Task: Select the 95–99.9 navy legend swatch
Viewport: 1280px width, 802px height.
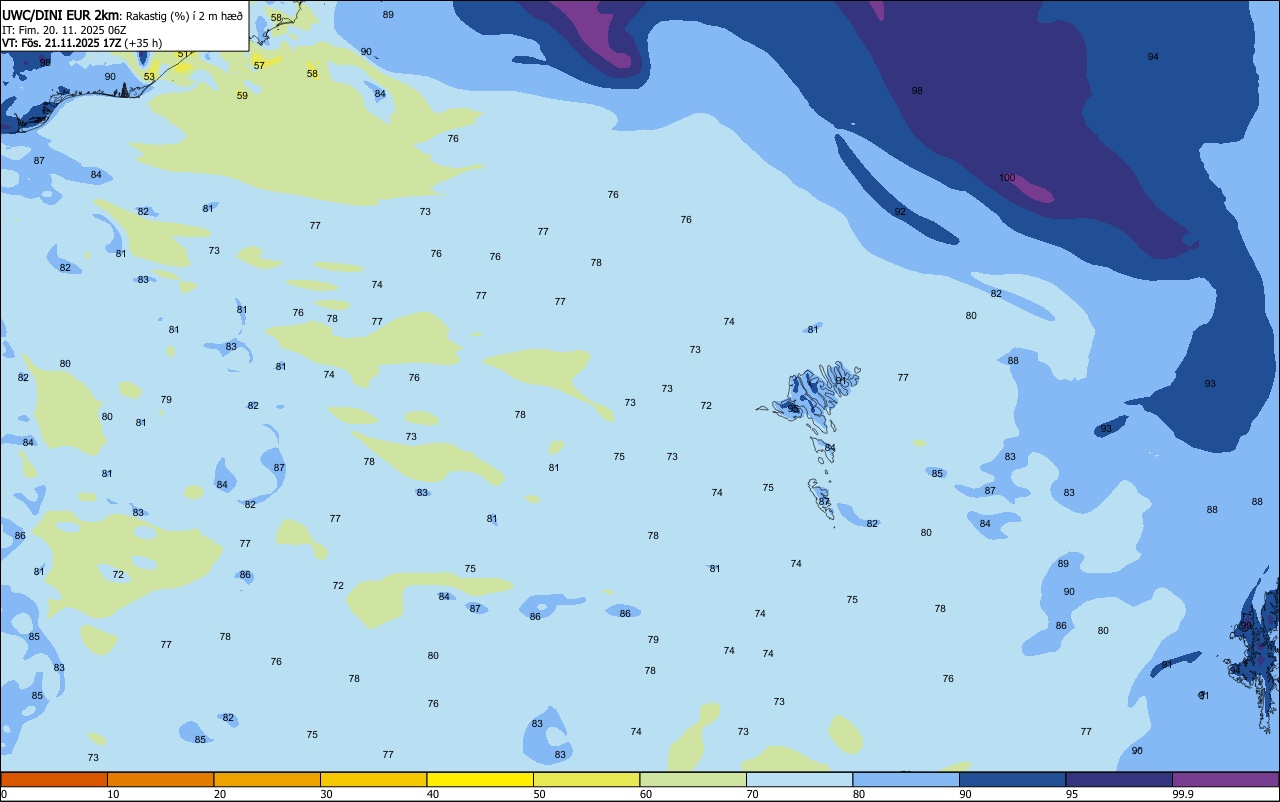Action: click(x=1119, y=779)
